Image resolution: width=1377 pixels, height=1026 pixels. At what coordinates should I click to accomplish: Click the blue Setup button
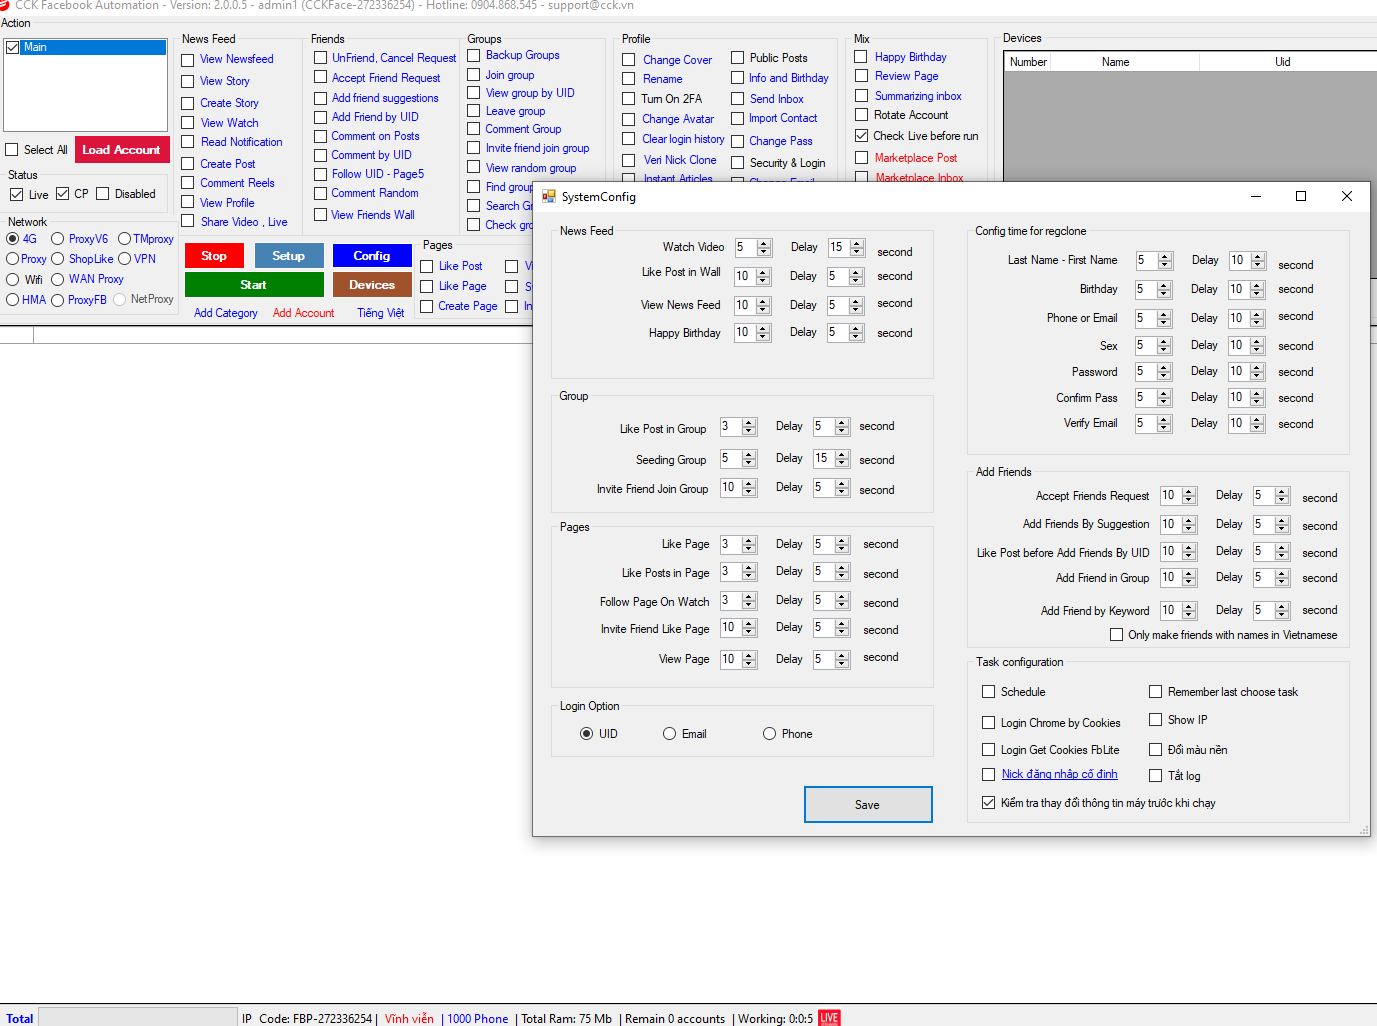point(289,256)
